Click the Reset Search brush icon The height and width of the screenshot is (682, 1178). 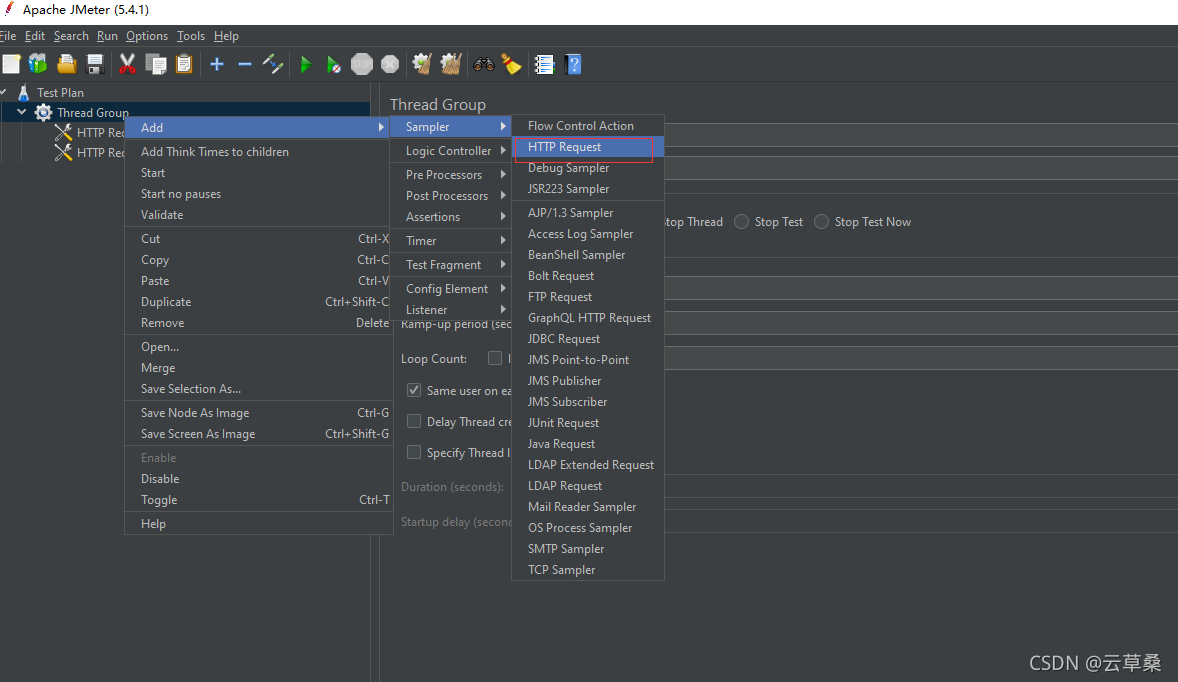click(512, 65)
